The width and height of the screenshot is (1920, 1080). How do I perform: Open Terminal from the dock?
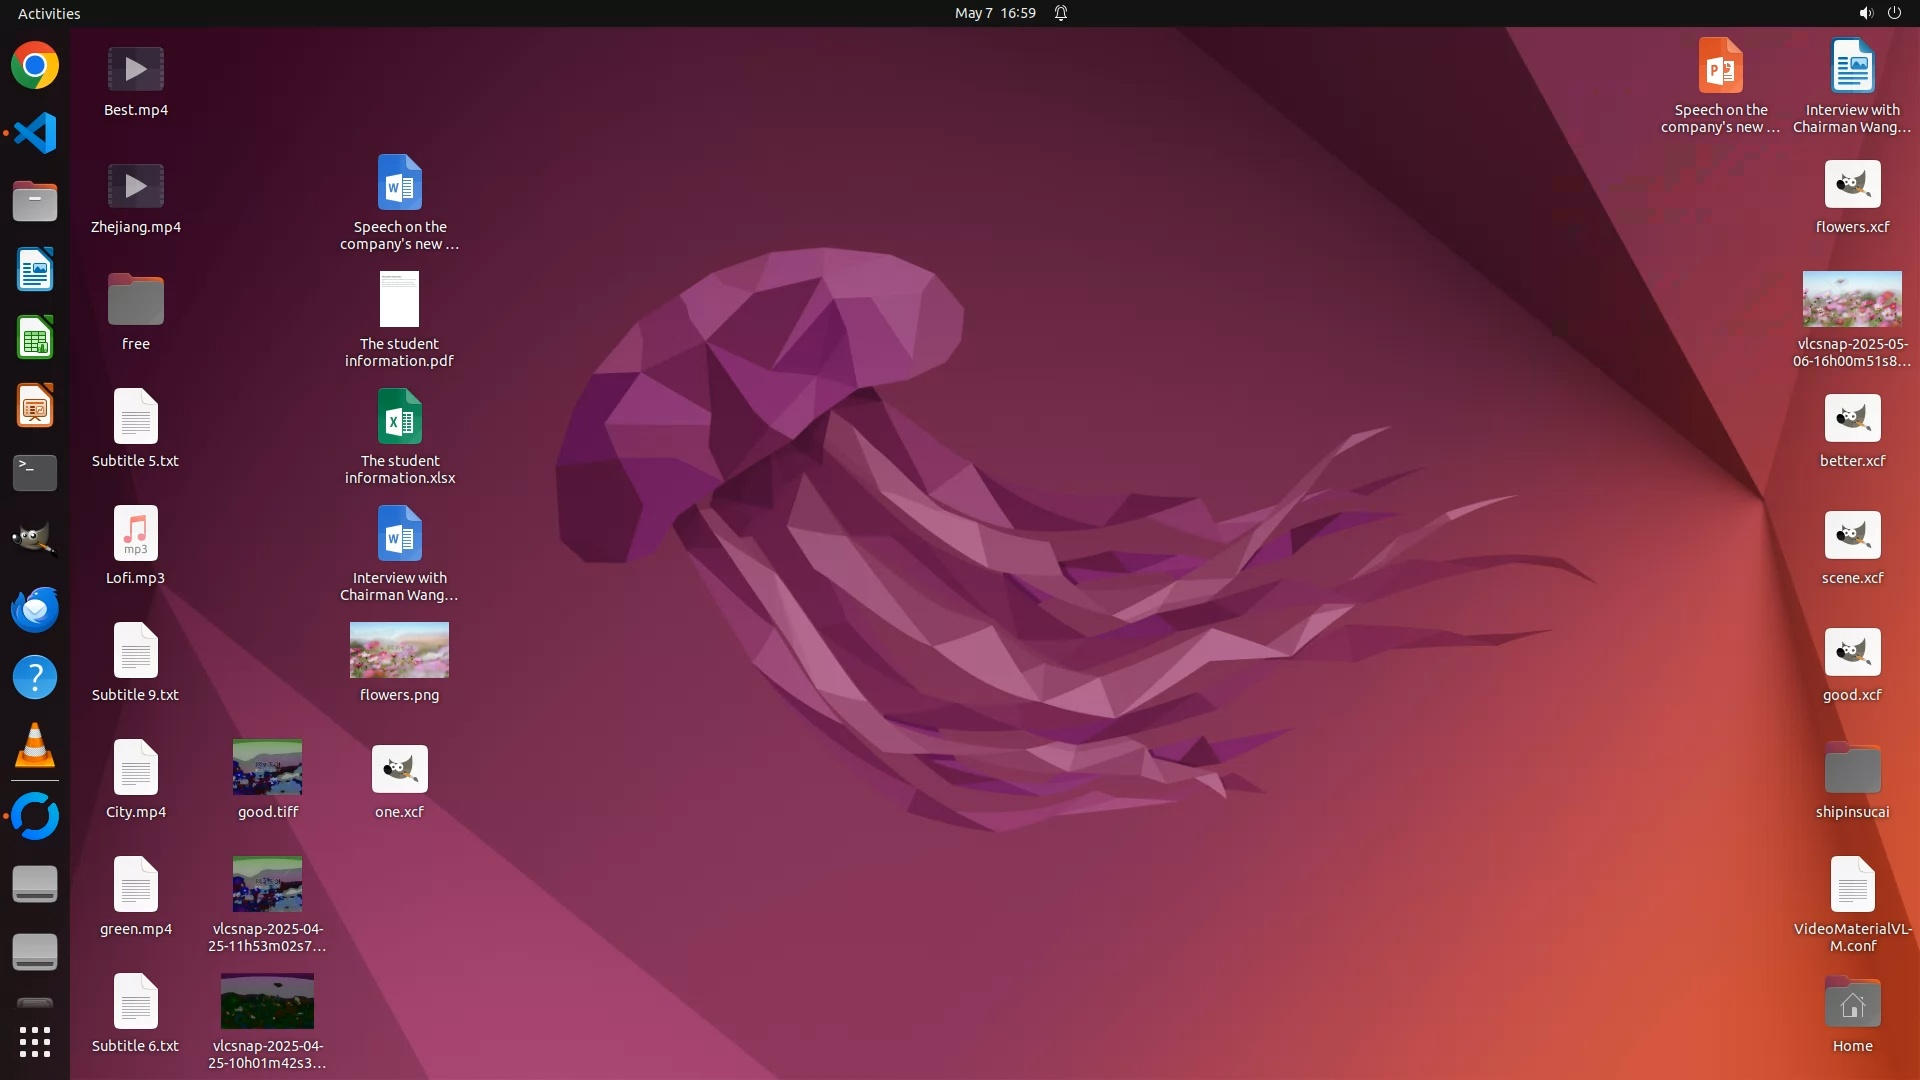click(x=35, y=472)
